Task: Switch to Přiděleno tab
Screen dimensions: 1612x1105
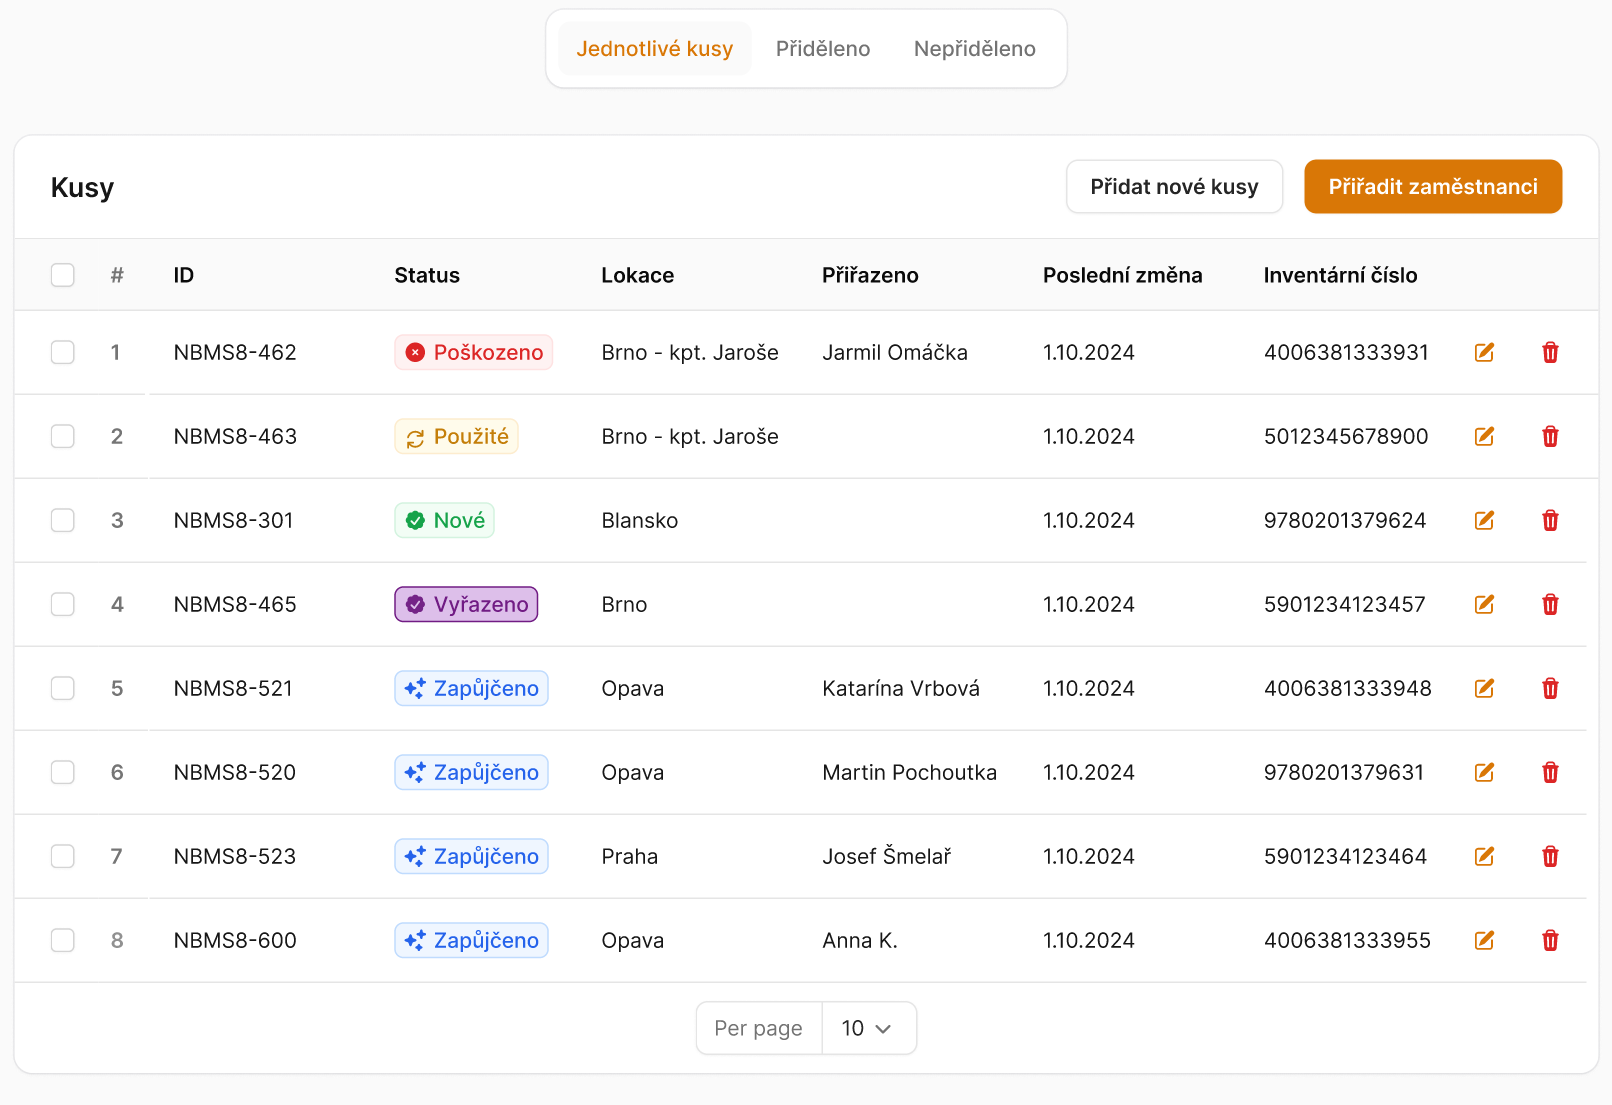Action: click(x=823, y=49)
